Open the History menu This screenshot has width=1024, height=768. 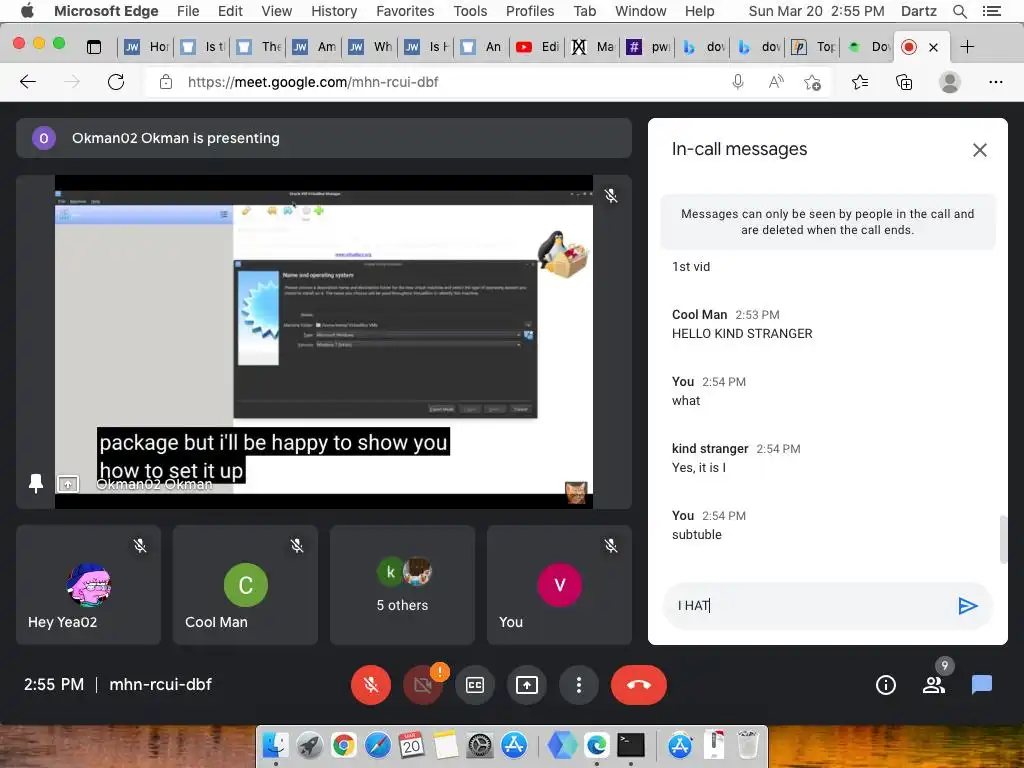tap(334, 11)
